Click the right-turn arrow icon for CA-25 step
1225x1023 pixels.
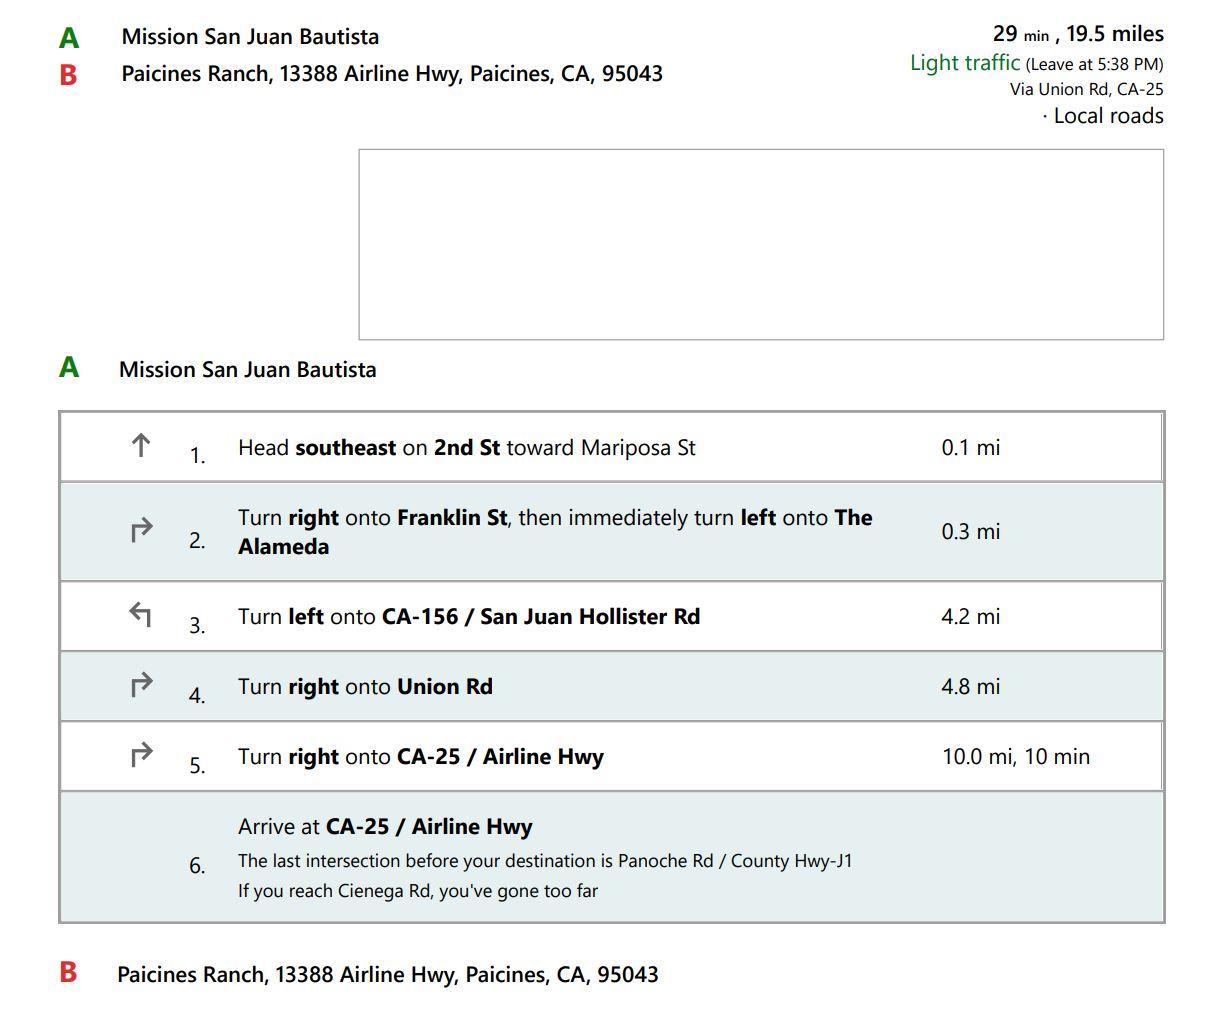(142, 755)
